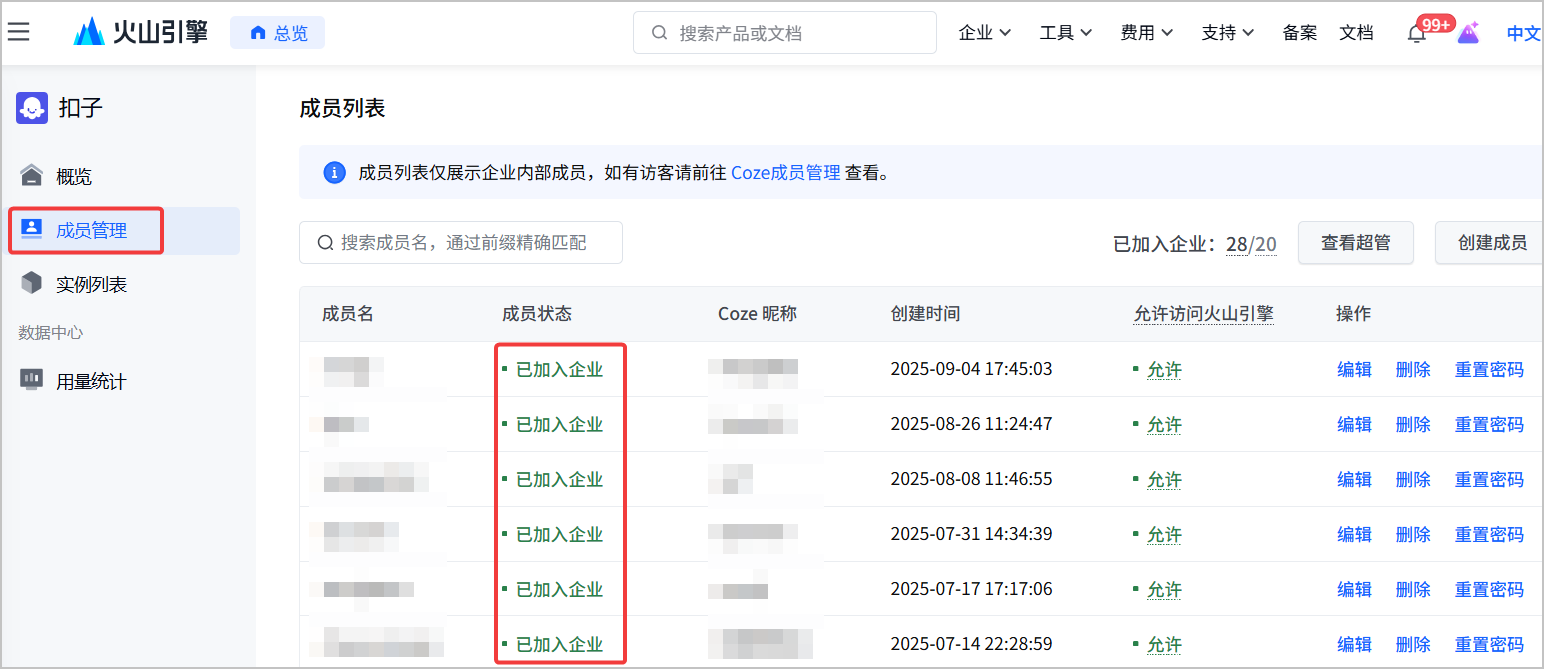
Task: Expand the 费用 dropdown menu
Action: pyautogui.click(x=1146, y=33)
